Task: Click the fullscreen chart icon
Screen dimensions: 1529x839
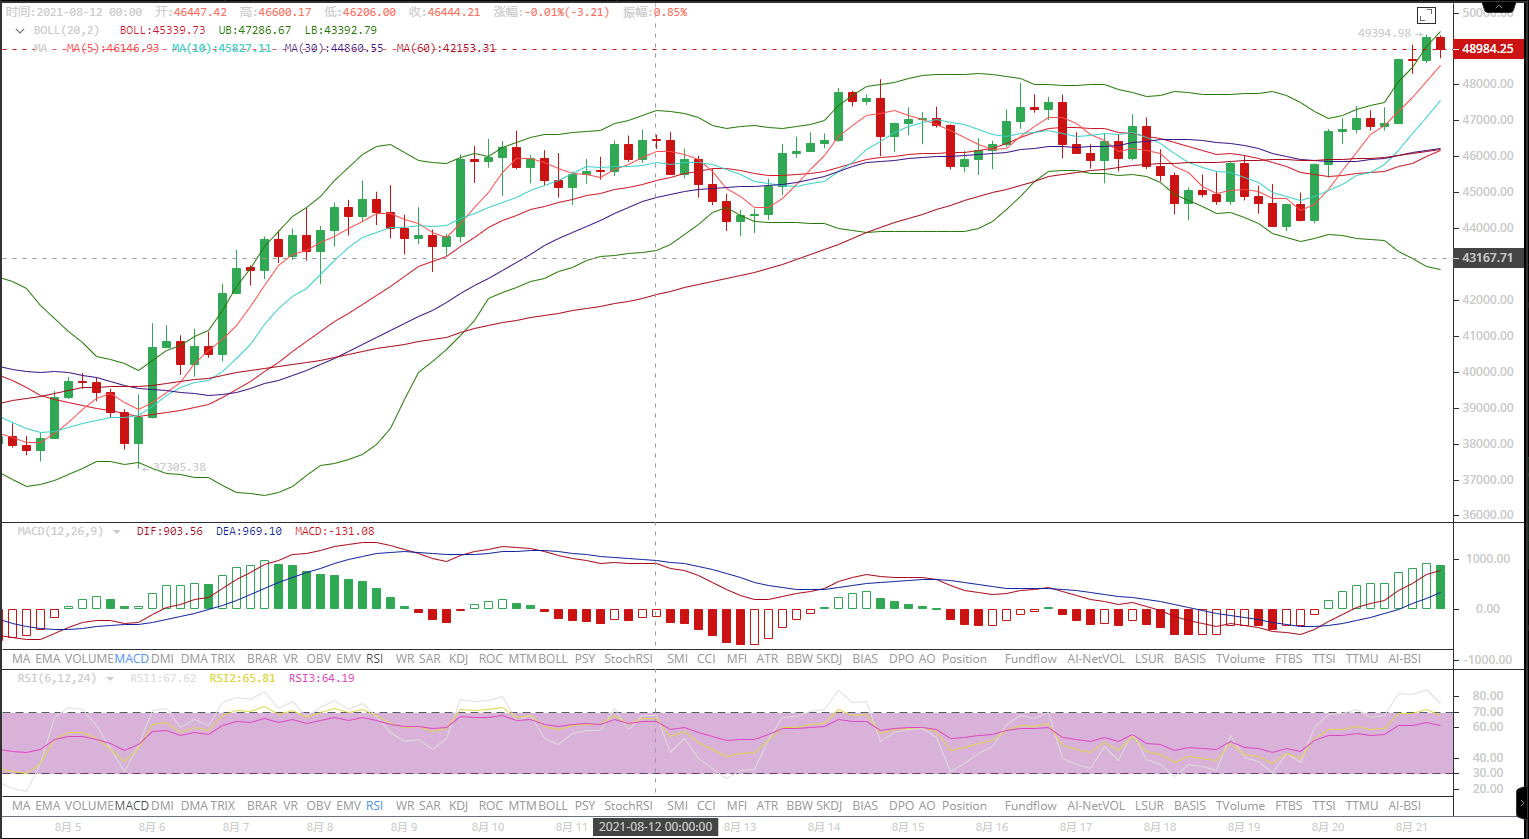Action: pos(1427,15)
